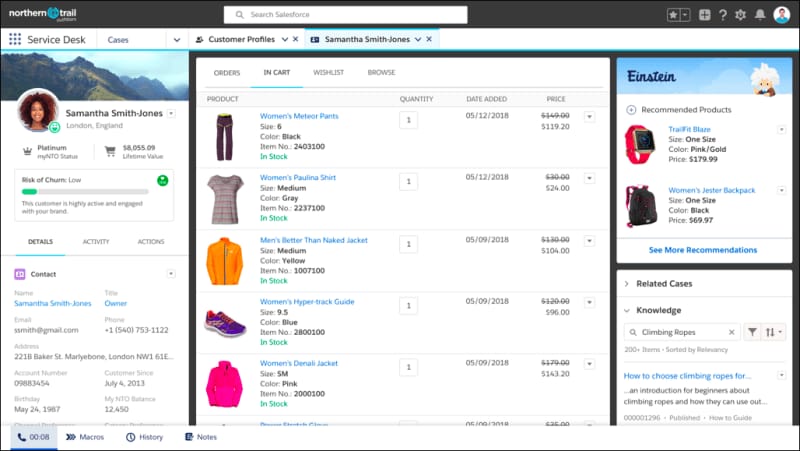The width and height of the screenshot is (800, 451).
Task: Open the Denali Jacket row action dropdown
Action: point(589,364)
